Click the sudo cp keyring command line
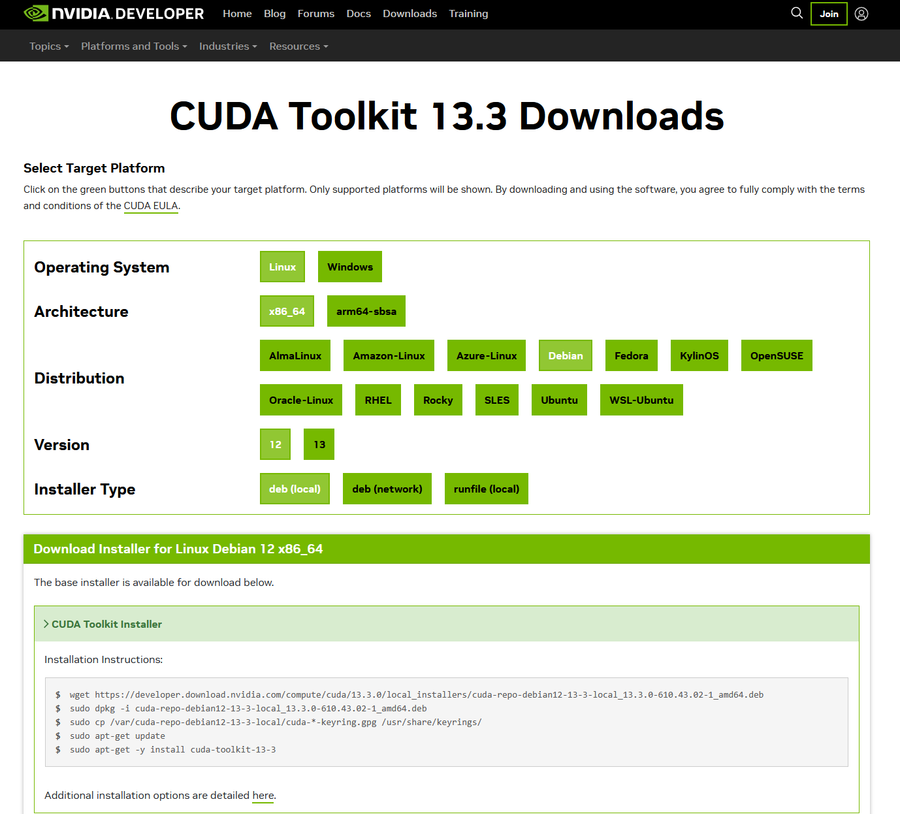 (x=276, y=722)
